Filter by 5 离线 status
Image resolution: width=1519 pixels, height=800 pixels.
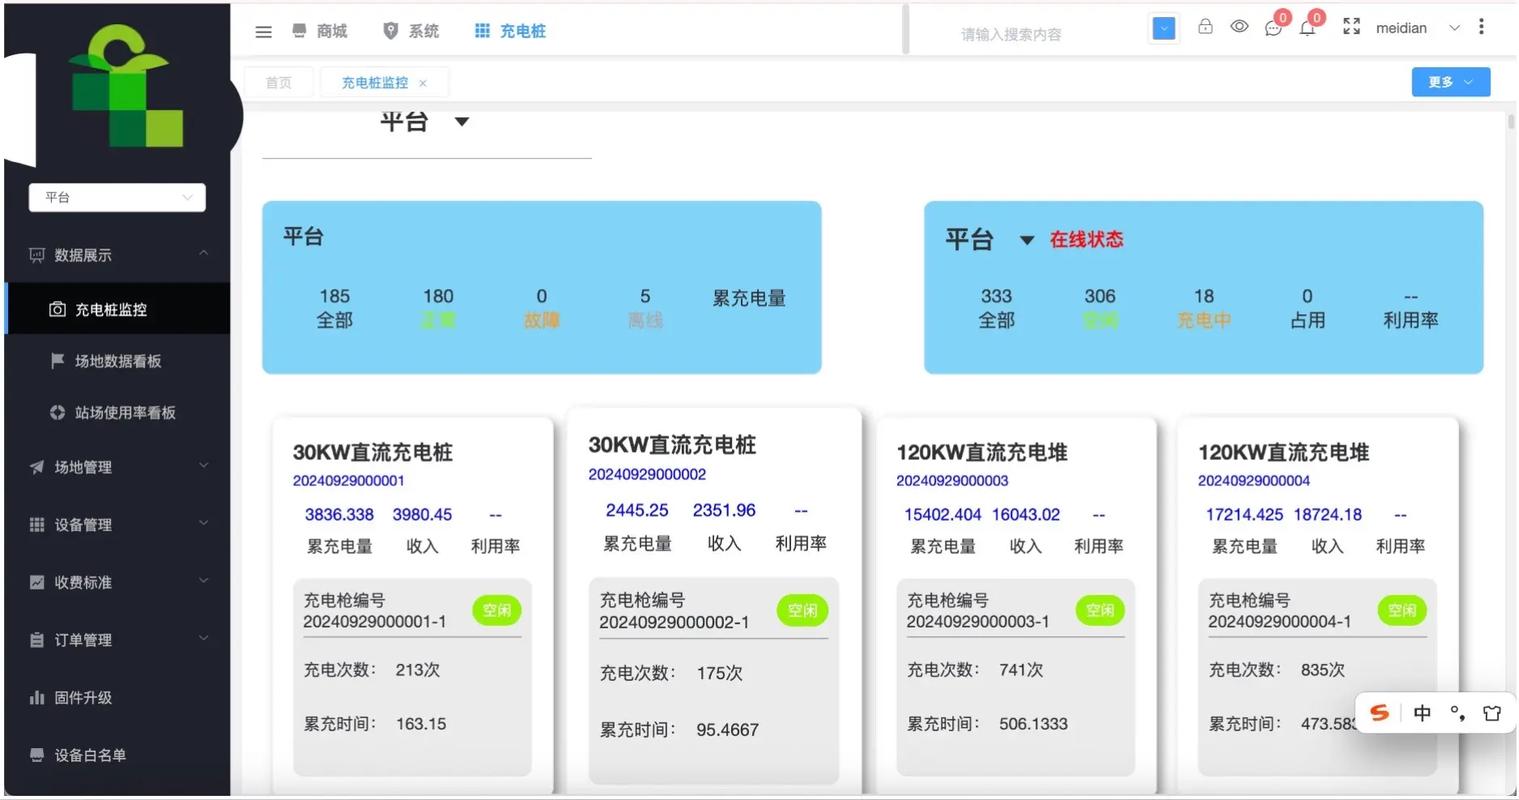[x=645, y=308]
